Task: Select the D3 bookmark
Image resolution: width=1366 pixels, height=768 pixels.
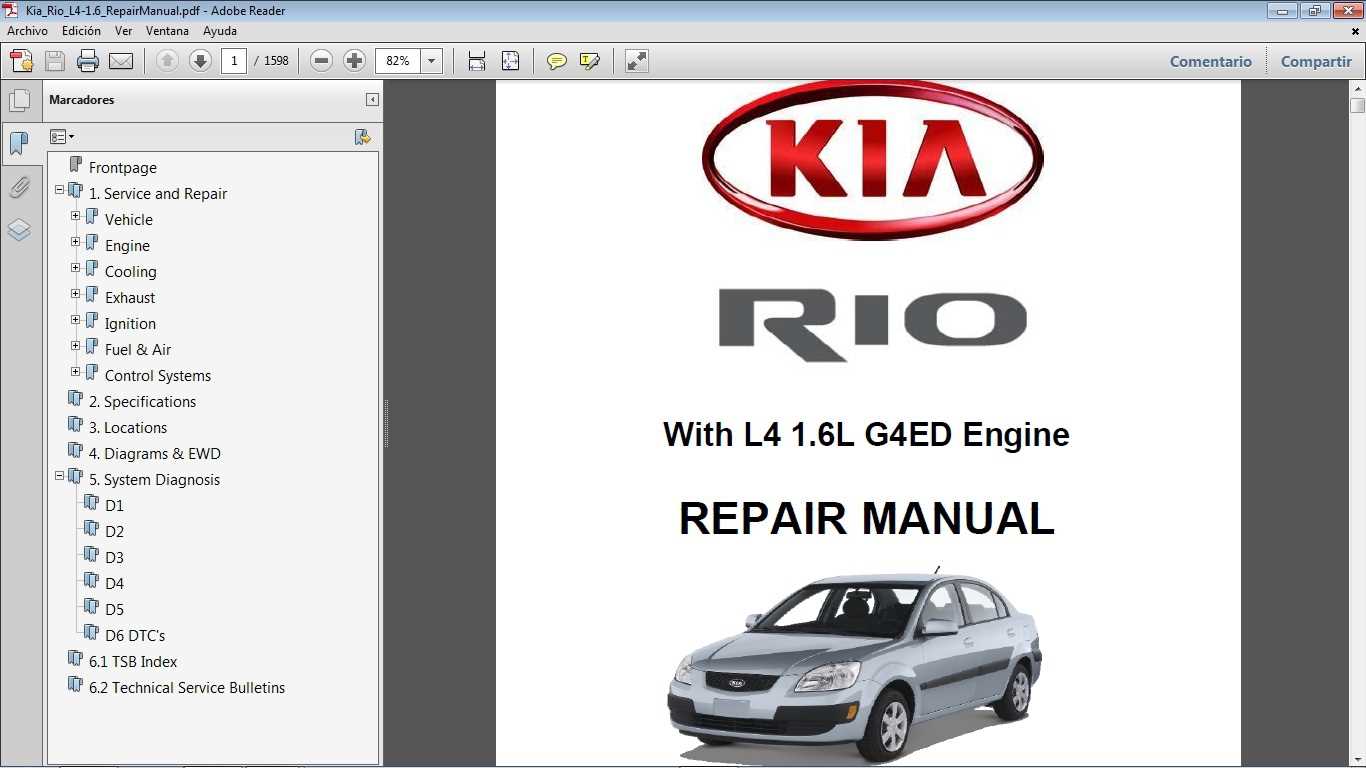Action: [114, 558]
